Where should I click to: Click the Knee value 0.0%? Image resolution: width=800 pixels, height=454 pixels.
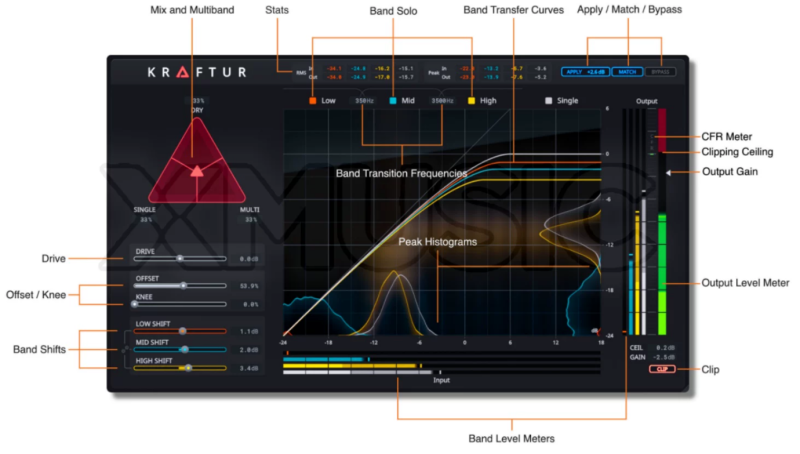250,305
